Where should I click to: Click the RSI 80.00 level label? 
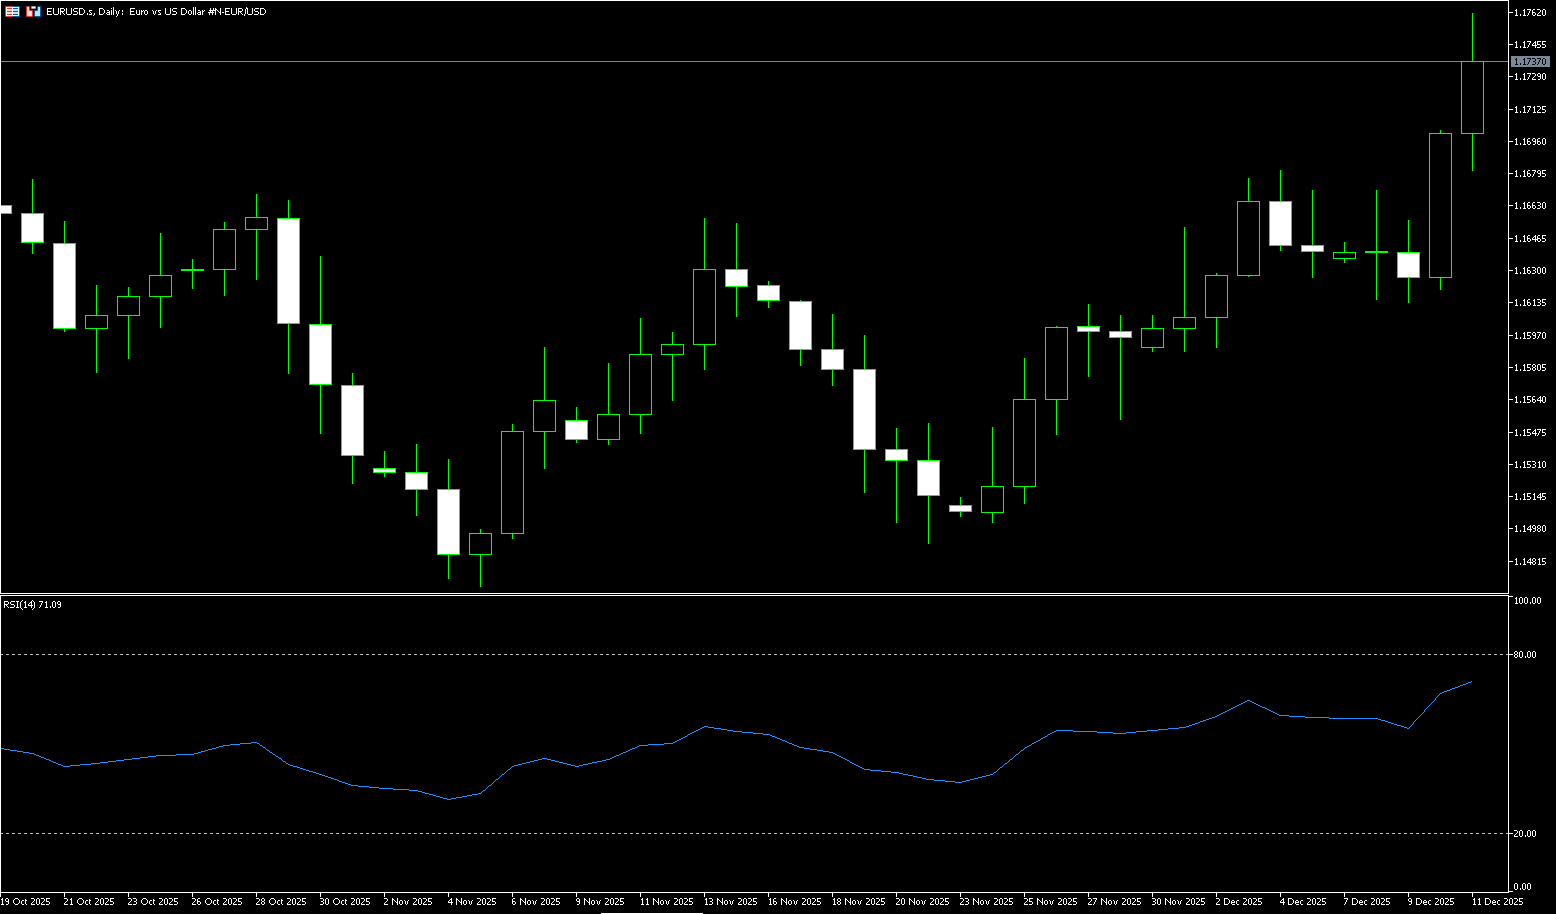pyautogui.click(x=1526, y=655)
